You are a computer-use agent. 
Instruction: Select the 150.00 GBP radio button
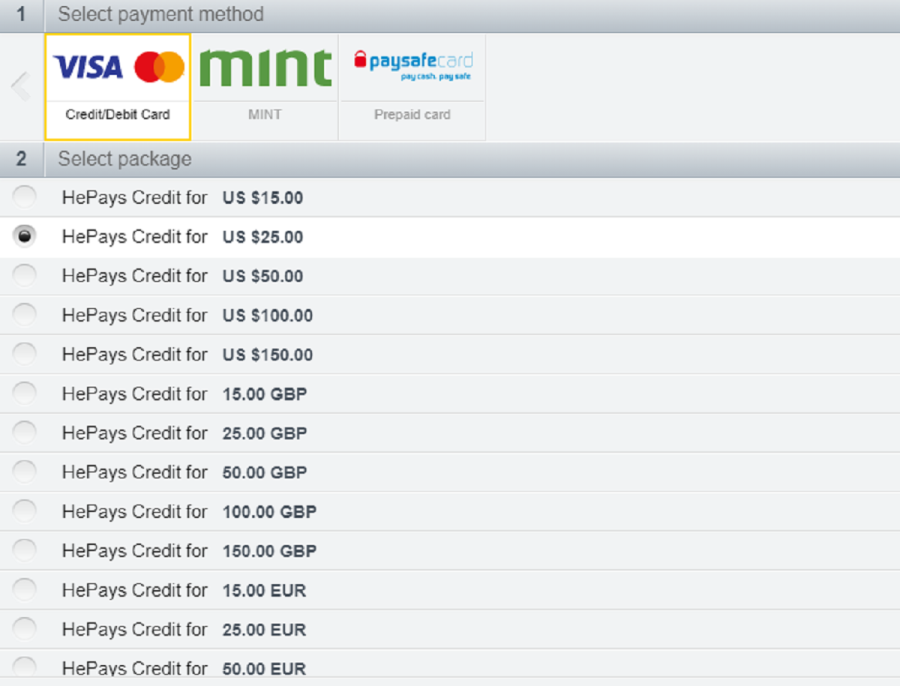tap(25, 550)
